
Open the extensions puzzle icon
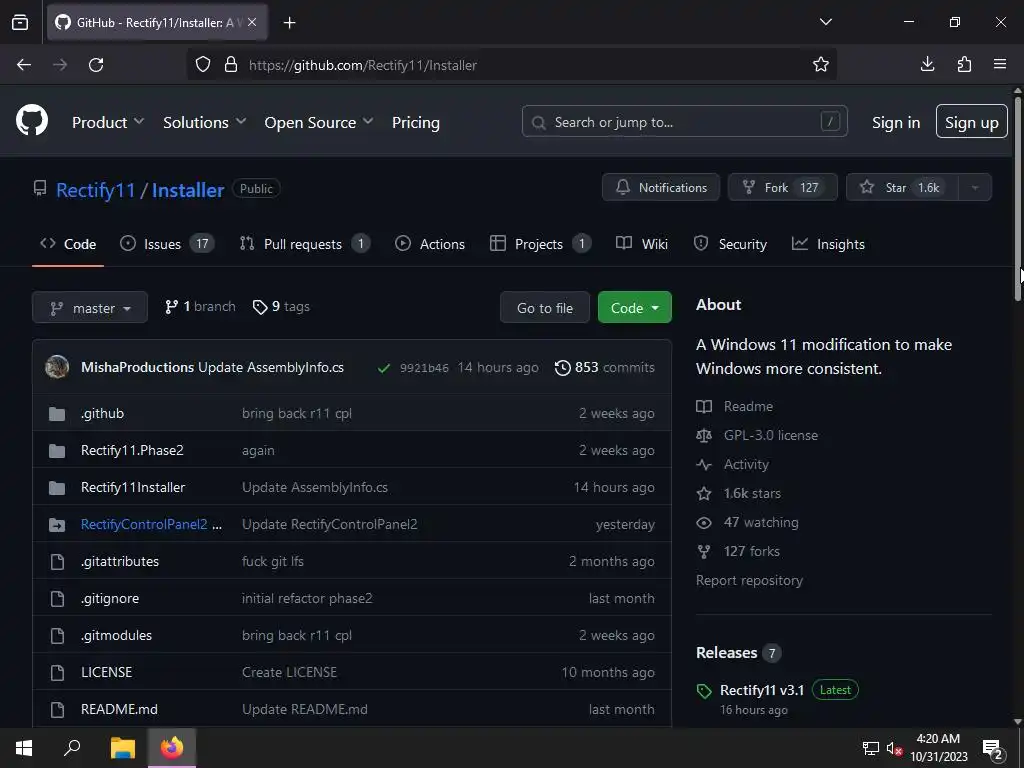click(964, 64)
